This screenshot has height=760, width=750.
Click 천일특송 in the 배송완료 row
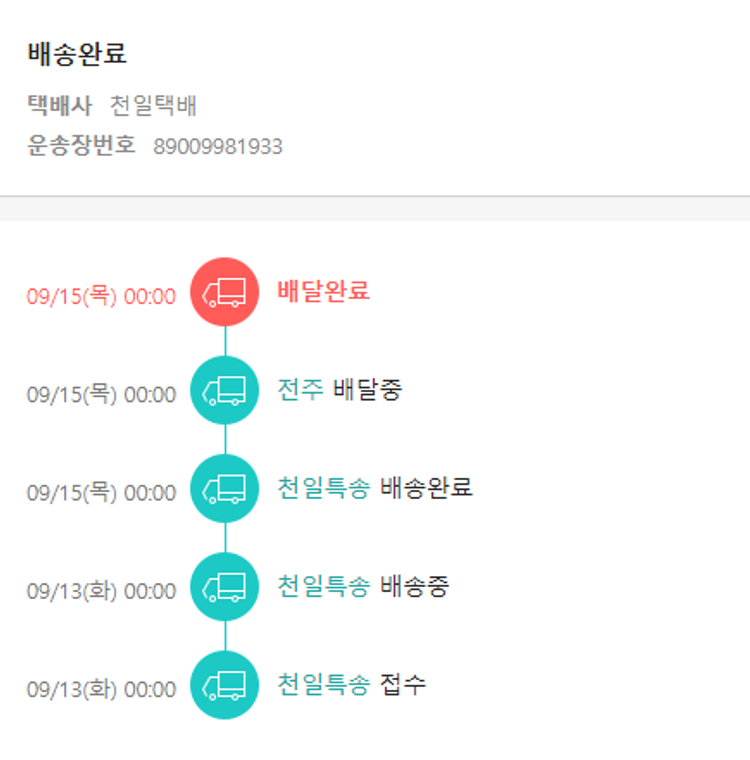point(323,488)
